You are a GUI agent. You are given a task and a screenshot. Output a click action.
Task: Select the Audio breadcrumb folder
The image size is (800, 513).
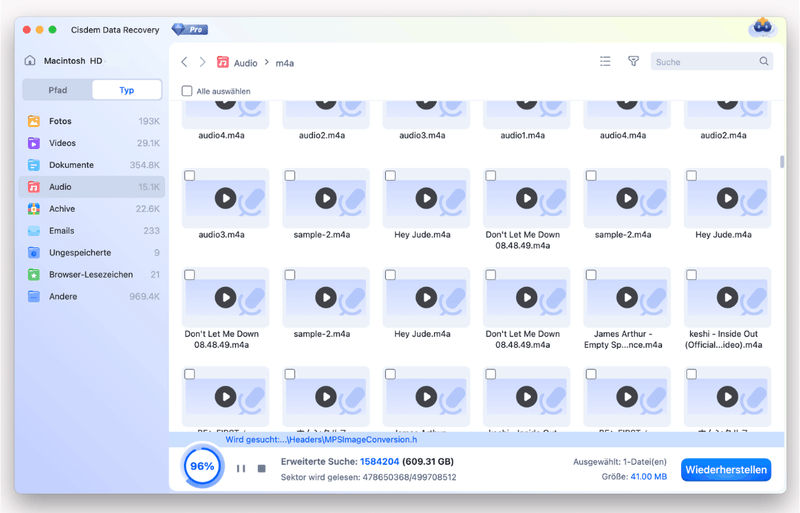pos(245,63)
